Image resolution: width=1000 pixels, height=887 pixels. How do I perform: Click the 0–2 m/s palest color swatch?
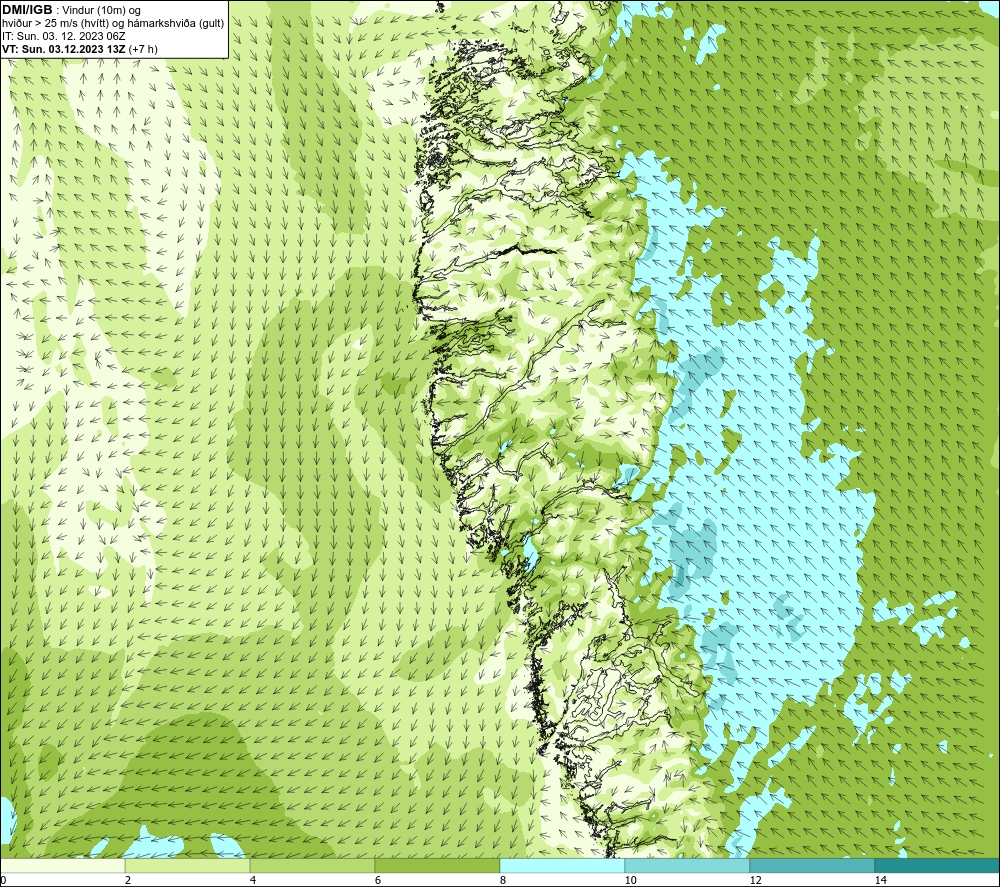pyautogui.click(x=62, y=865)
